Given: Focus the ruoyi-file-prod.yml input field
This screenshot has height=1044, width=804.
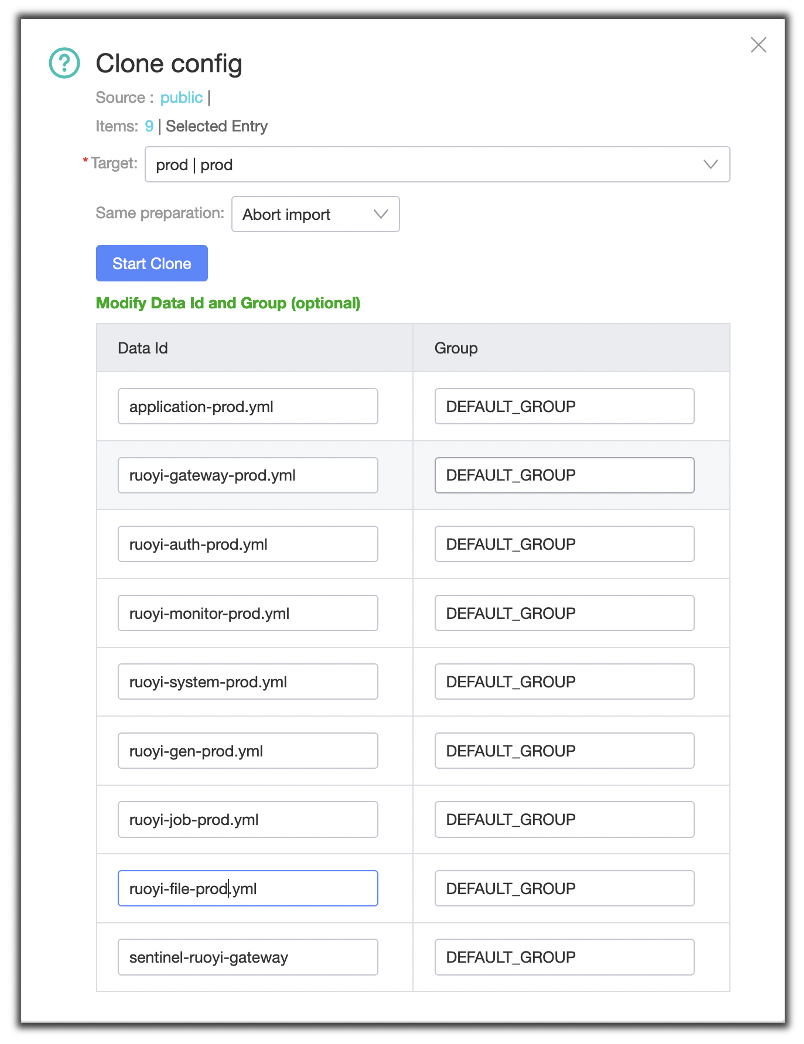Looking at the screenshot, I should pyautogui.click(x=248, y=888).
